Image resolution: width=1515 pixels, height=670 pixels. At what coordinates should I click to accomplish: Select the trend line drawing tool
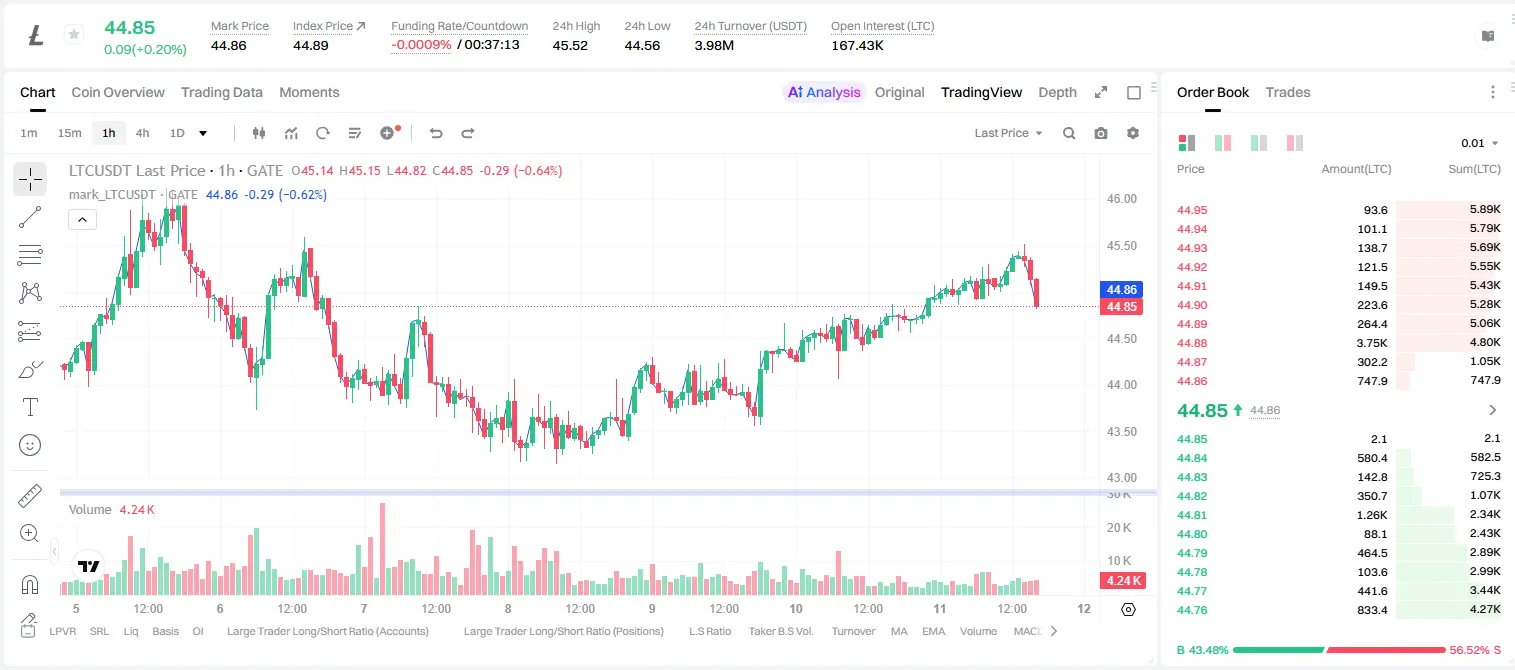(x=30, y=217)
